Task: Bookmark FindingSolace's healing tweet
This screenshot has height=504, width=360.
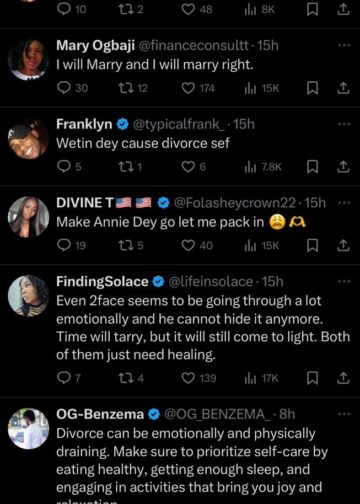Action: point(312,378)
